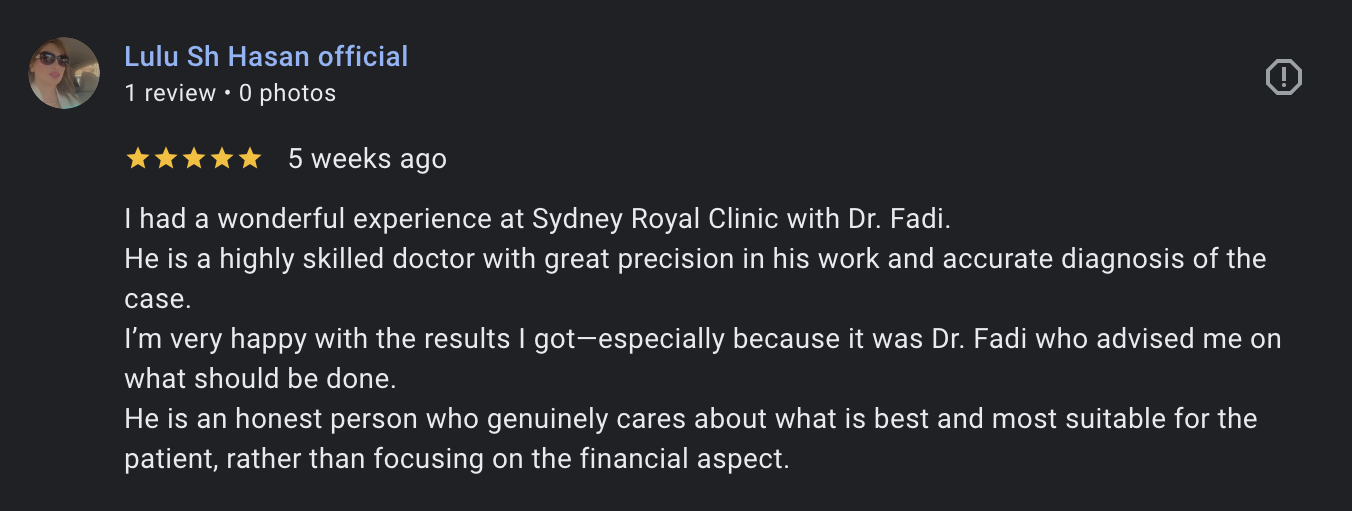1352x511 pixels.
Task: Open Lulu Sh Hasan's profile photo
Action: (x=64, y=73)
